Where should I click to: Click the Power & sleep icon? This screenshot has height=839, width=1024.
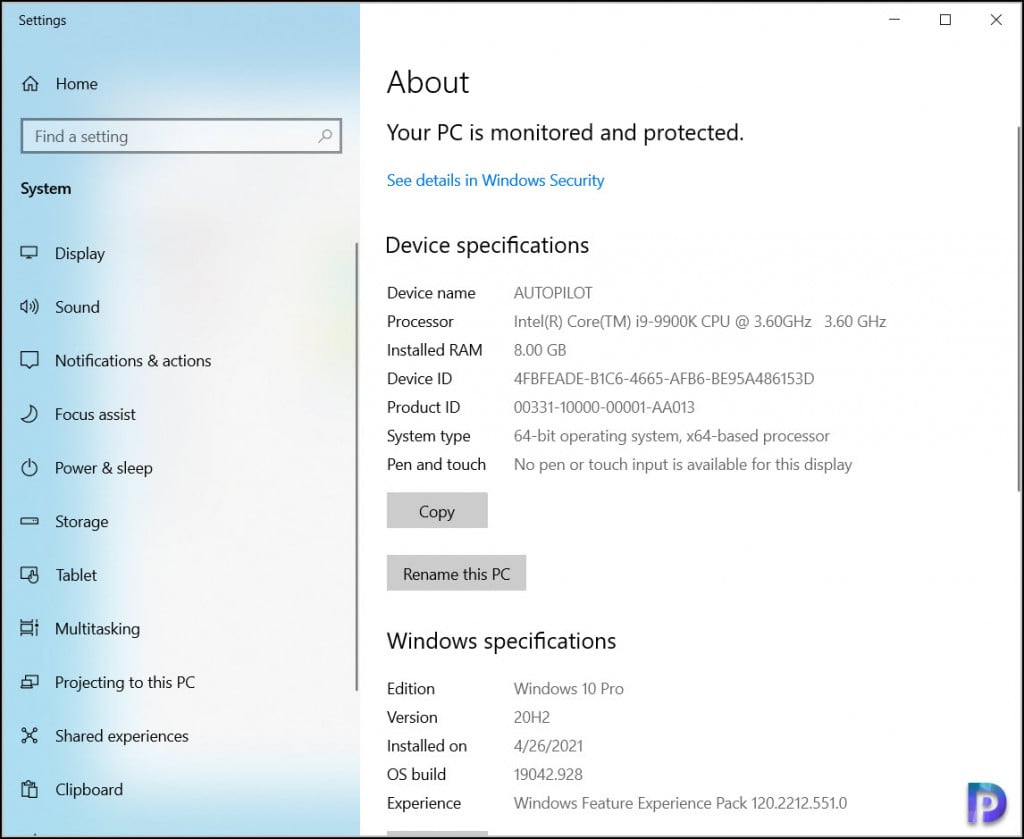coord(29,467)
